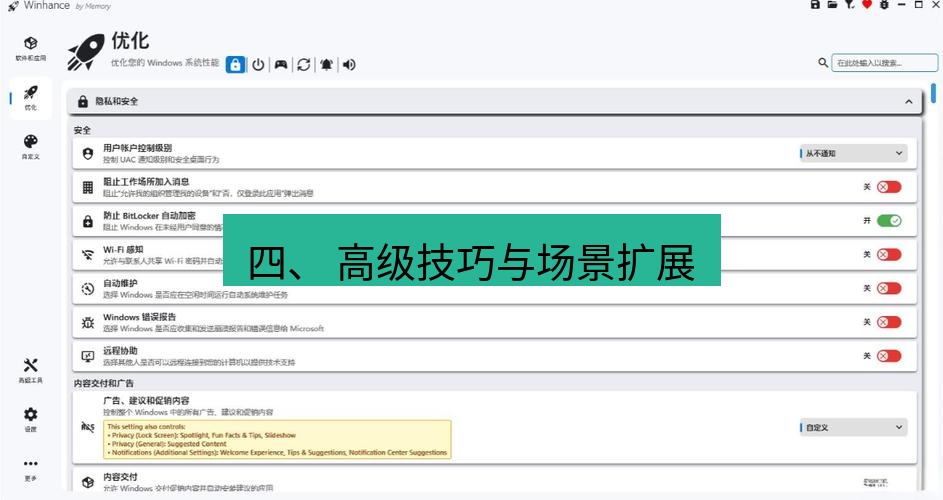Open the gaming controller optimization icon
This screenshot has width=943, height=500.
(281, 64)
